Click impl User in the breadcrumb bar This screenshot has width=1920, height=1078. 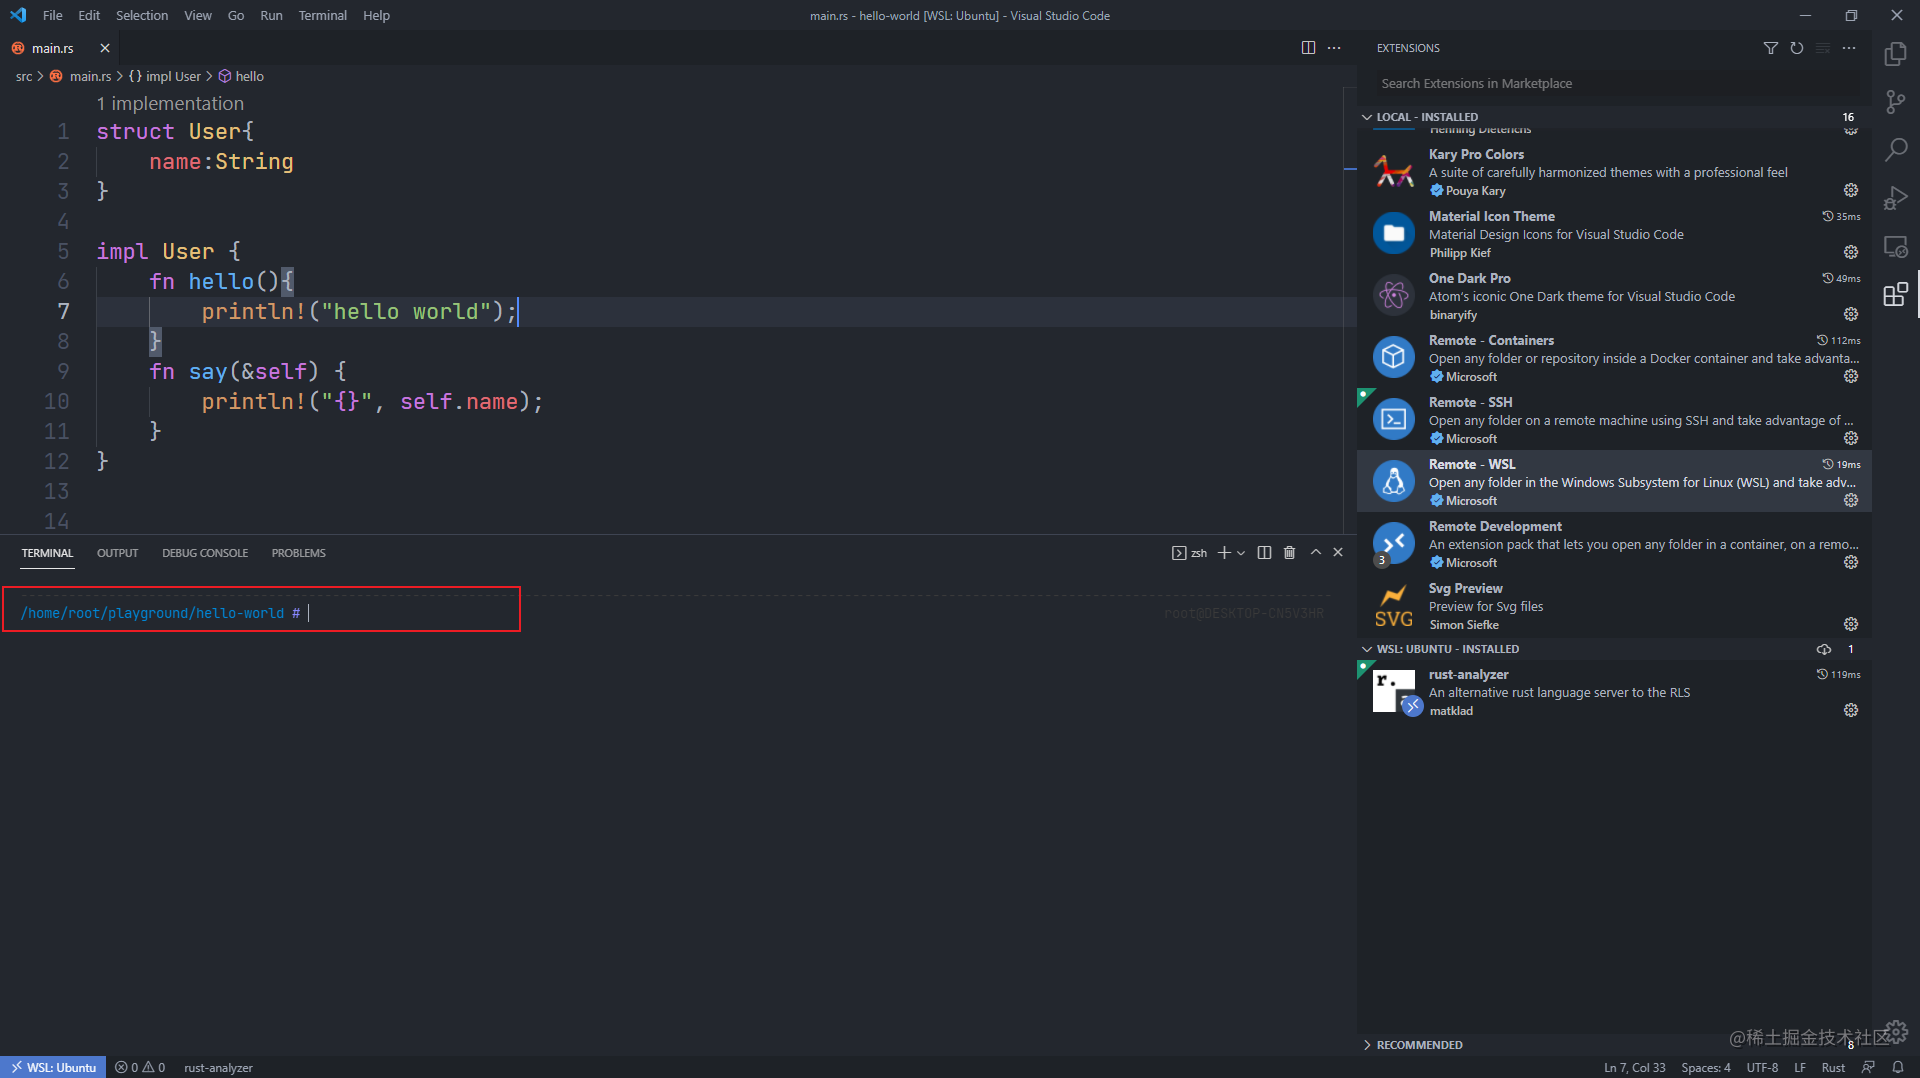coord(172,76)
